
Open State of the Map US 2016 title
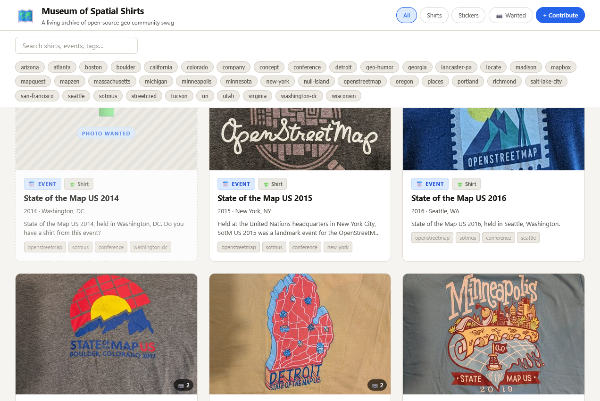(459, 198)
